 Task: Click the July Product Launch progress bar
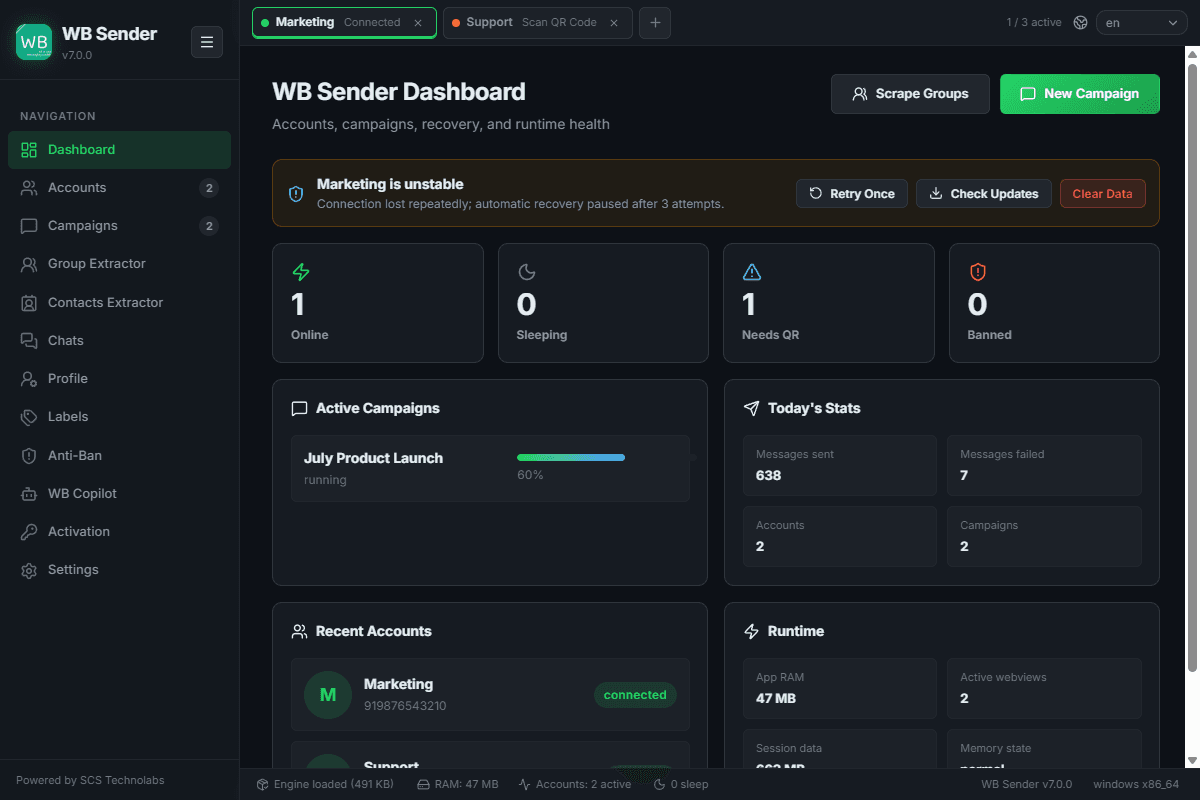571,458
